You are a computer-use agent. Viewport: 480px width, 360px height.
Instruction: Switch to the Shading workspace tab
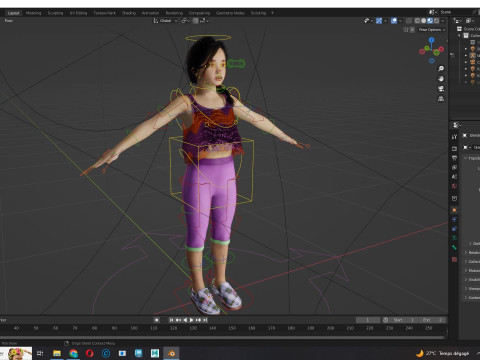[129, 13]
